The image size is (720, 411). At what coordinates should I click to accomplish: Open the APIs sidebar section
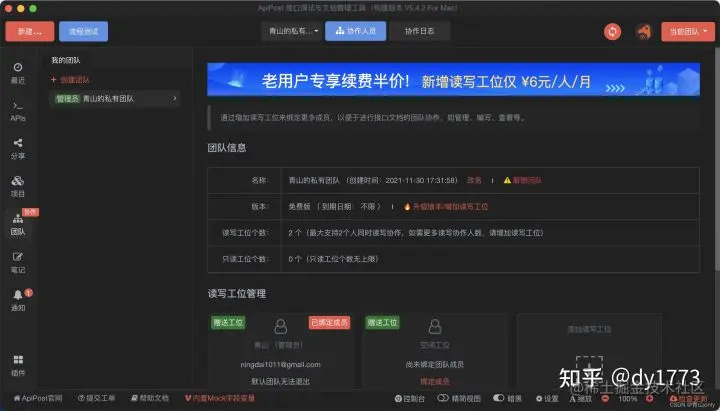[x=17, y=112]
